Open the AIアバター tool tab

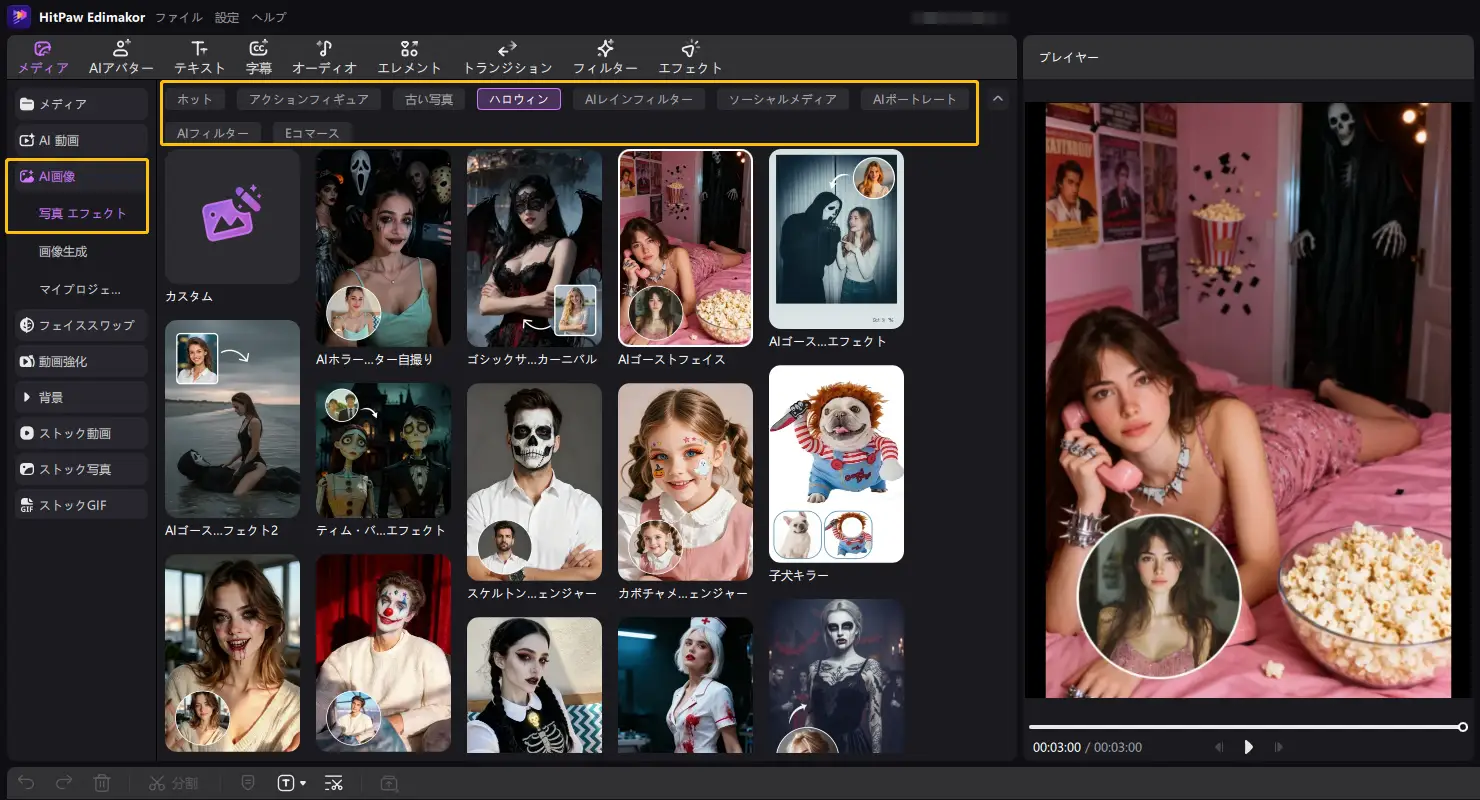click(121, 57)
